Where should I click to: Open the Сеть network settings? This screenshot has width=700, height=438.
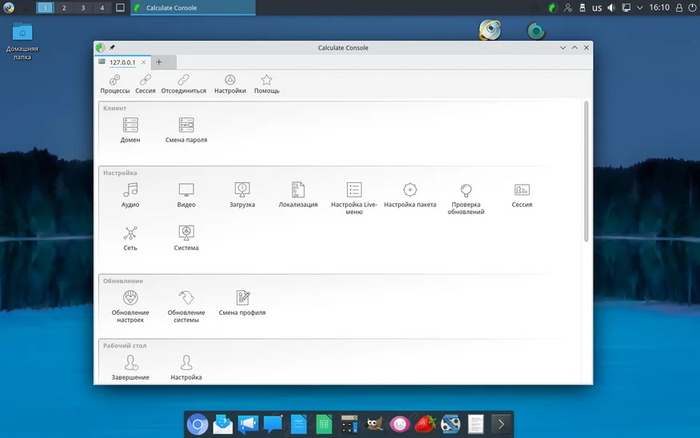tap(130, 233)
